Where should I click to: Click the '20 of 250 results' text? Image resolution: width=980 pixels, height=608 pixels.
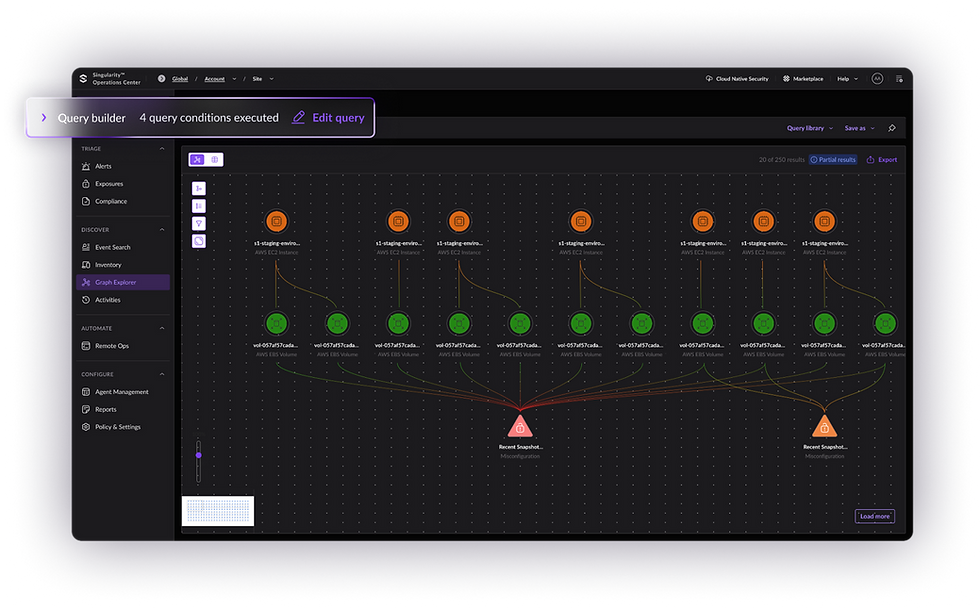click(781, 159)
